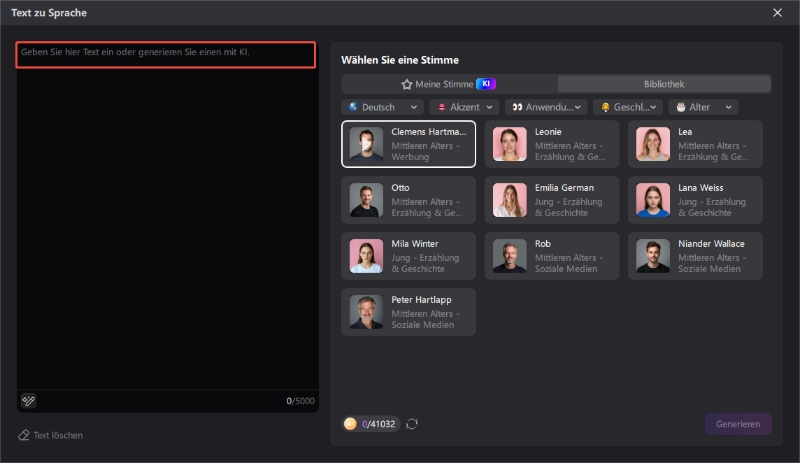Click the eraser icon beside Text löschen
The height and width of the screenshot is (463, 800).
(x=24, y=436)
